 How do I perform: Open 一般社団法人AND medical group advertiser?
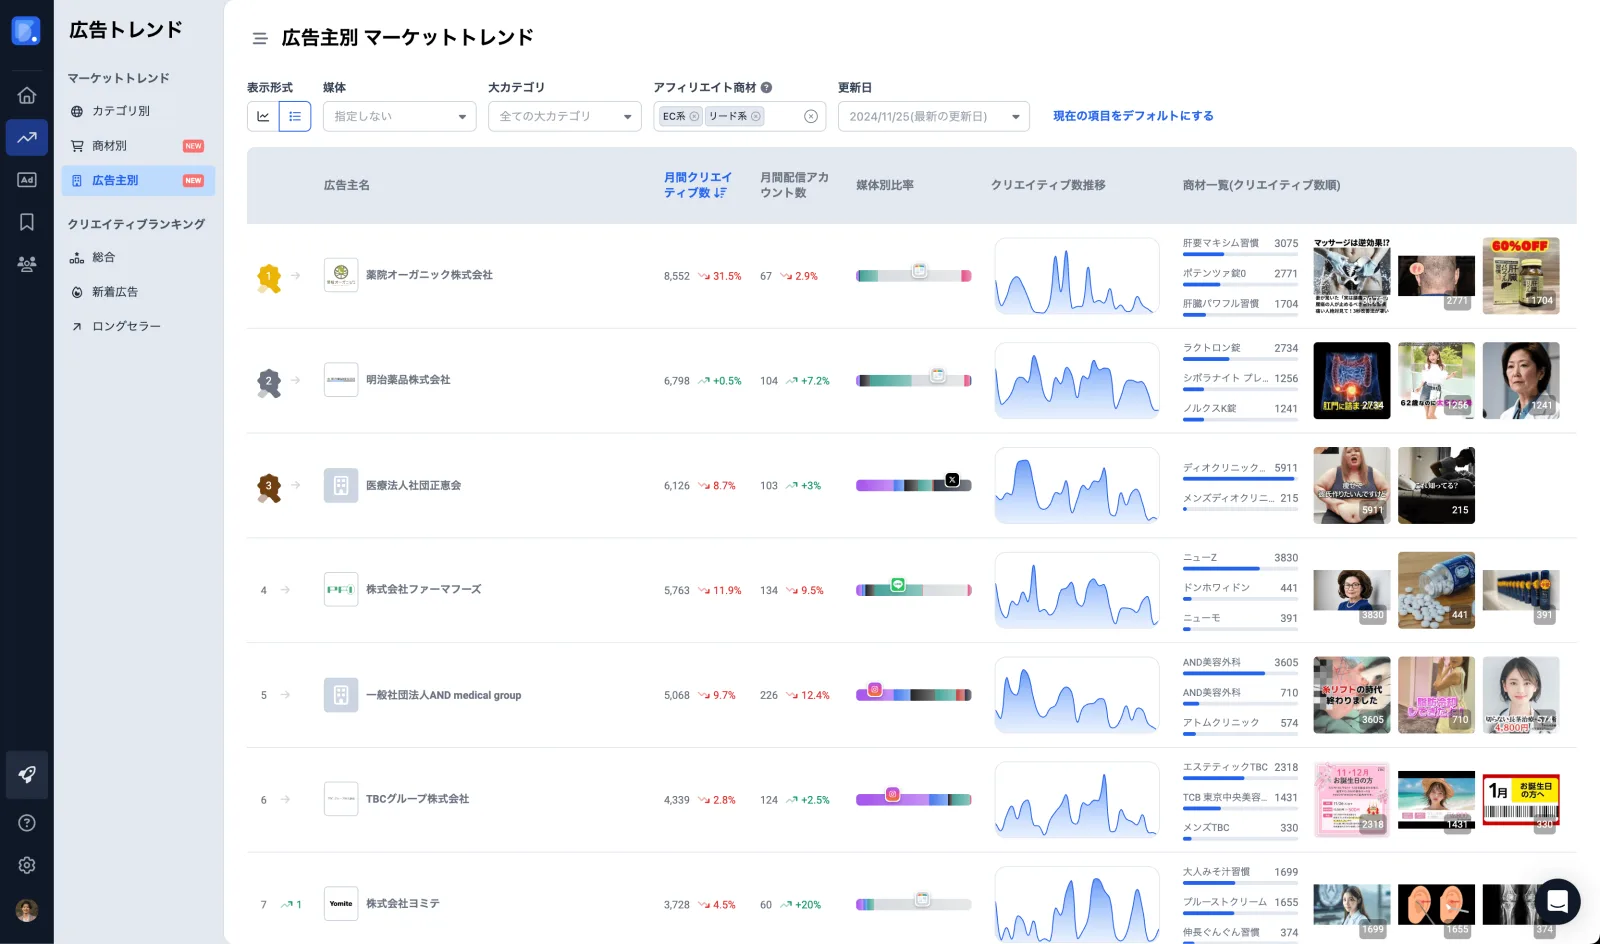pyautogui.click(x=443, y=695)
